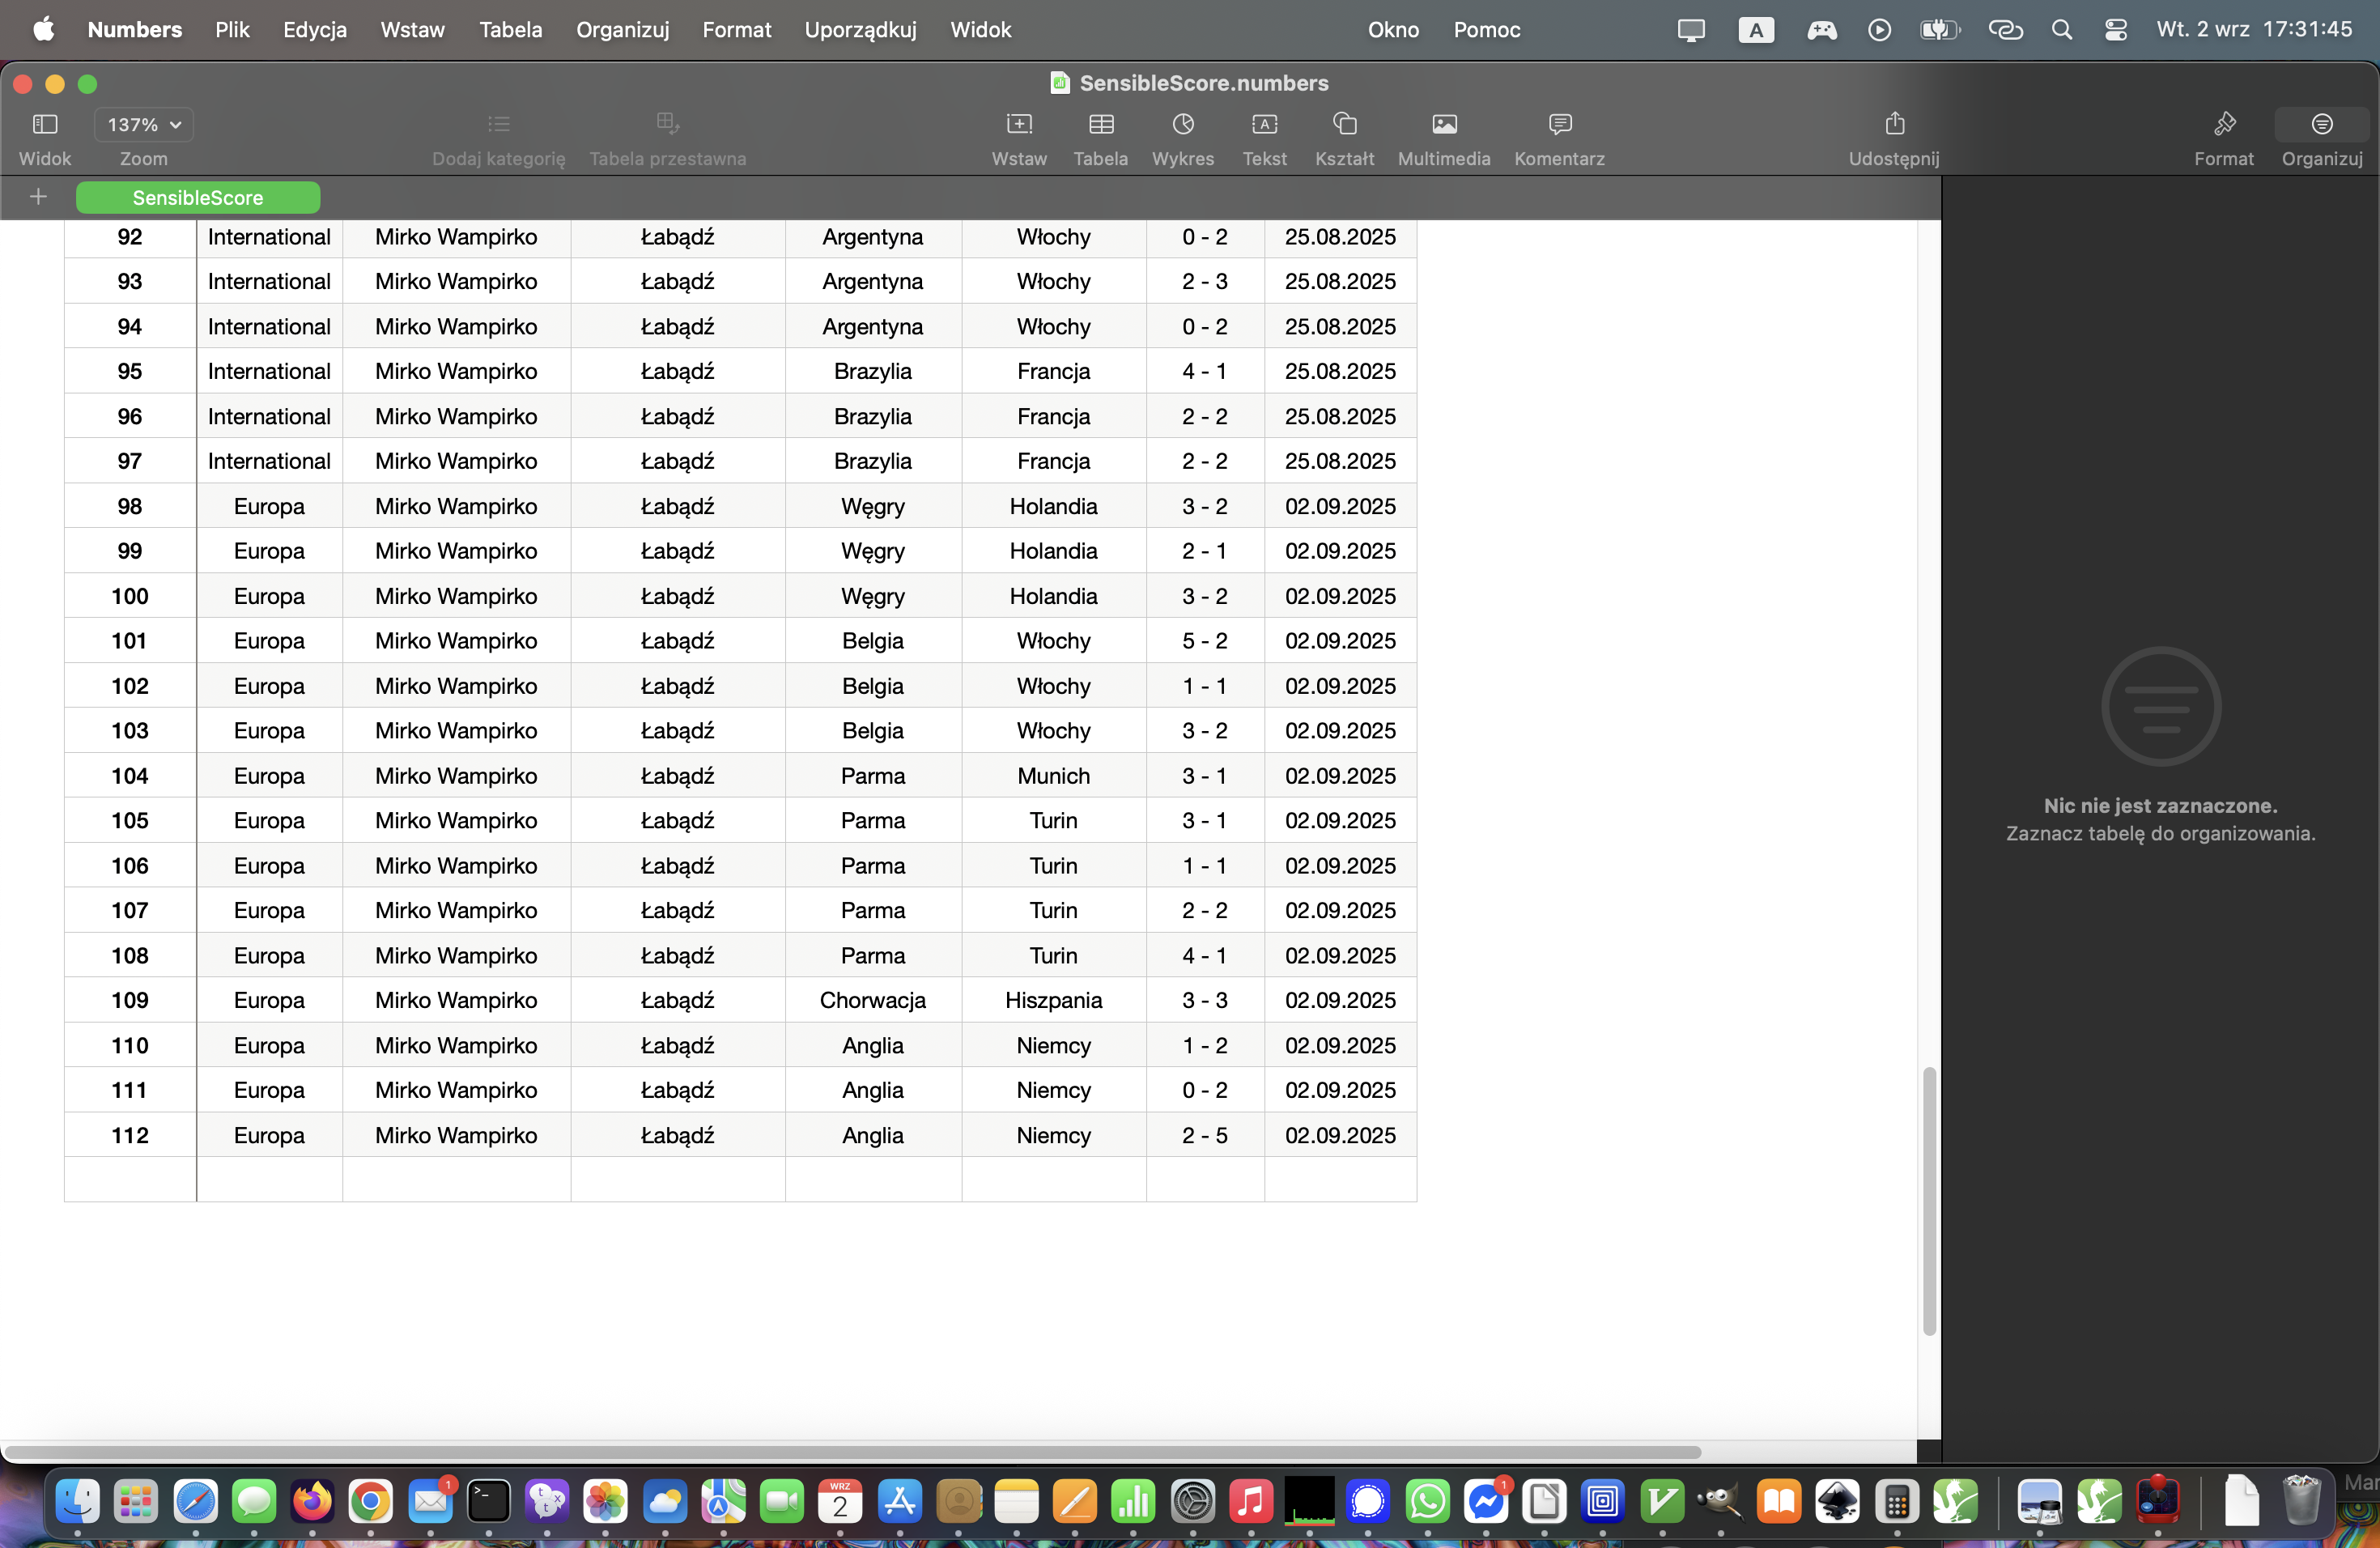Click the Multimedia toolbar icon
The height and width of the screenshot is (1548, 2380).
click(1443, 124)
